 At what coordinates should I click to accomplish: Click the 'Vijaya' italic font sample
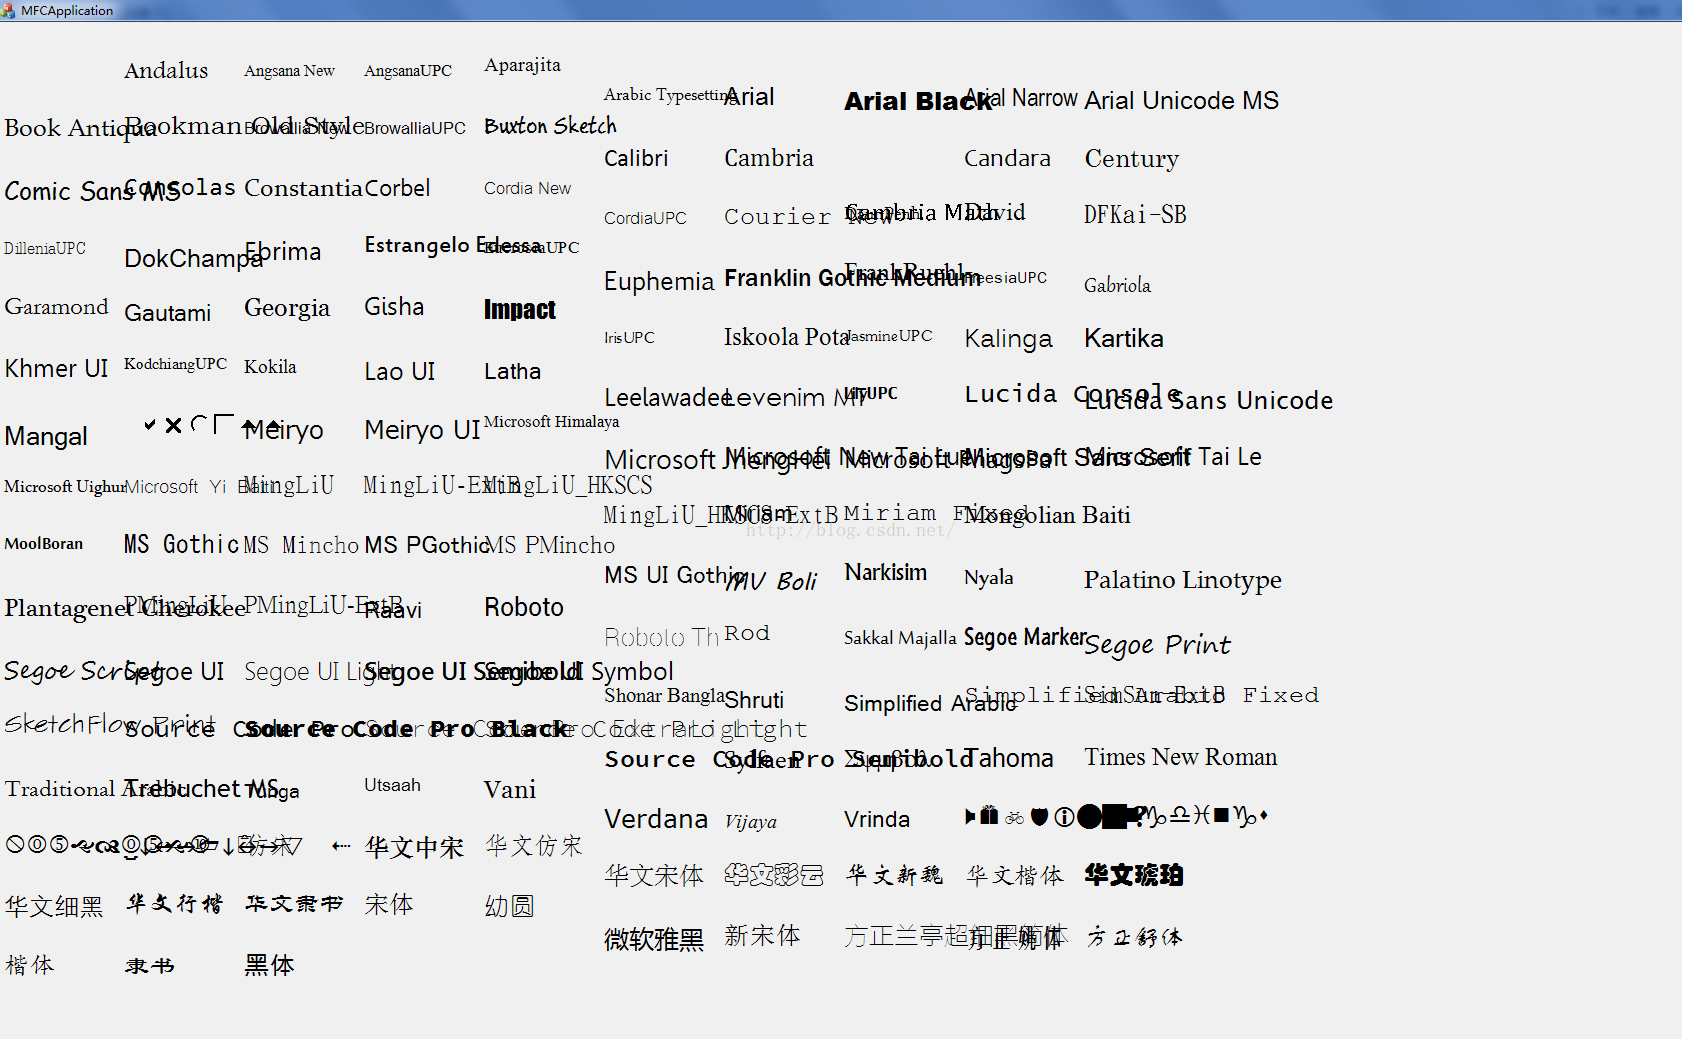(751, 822)
